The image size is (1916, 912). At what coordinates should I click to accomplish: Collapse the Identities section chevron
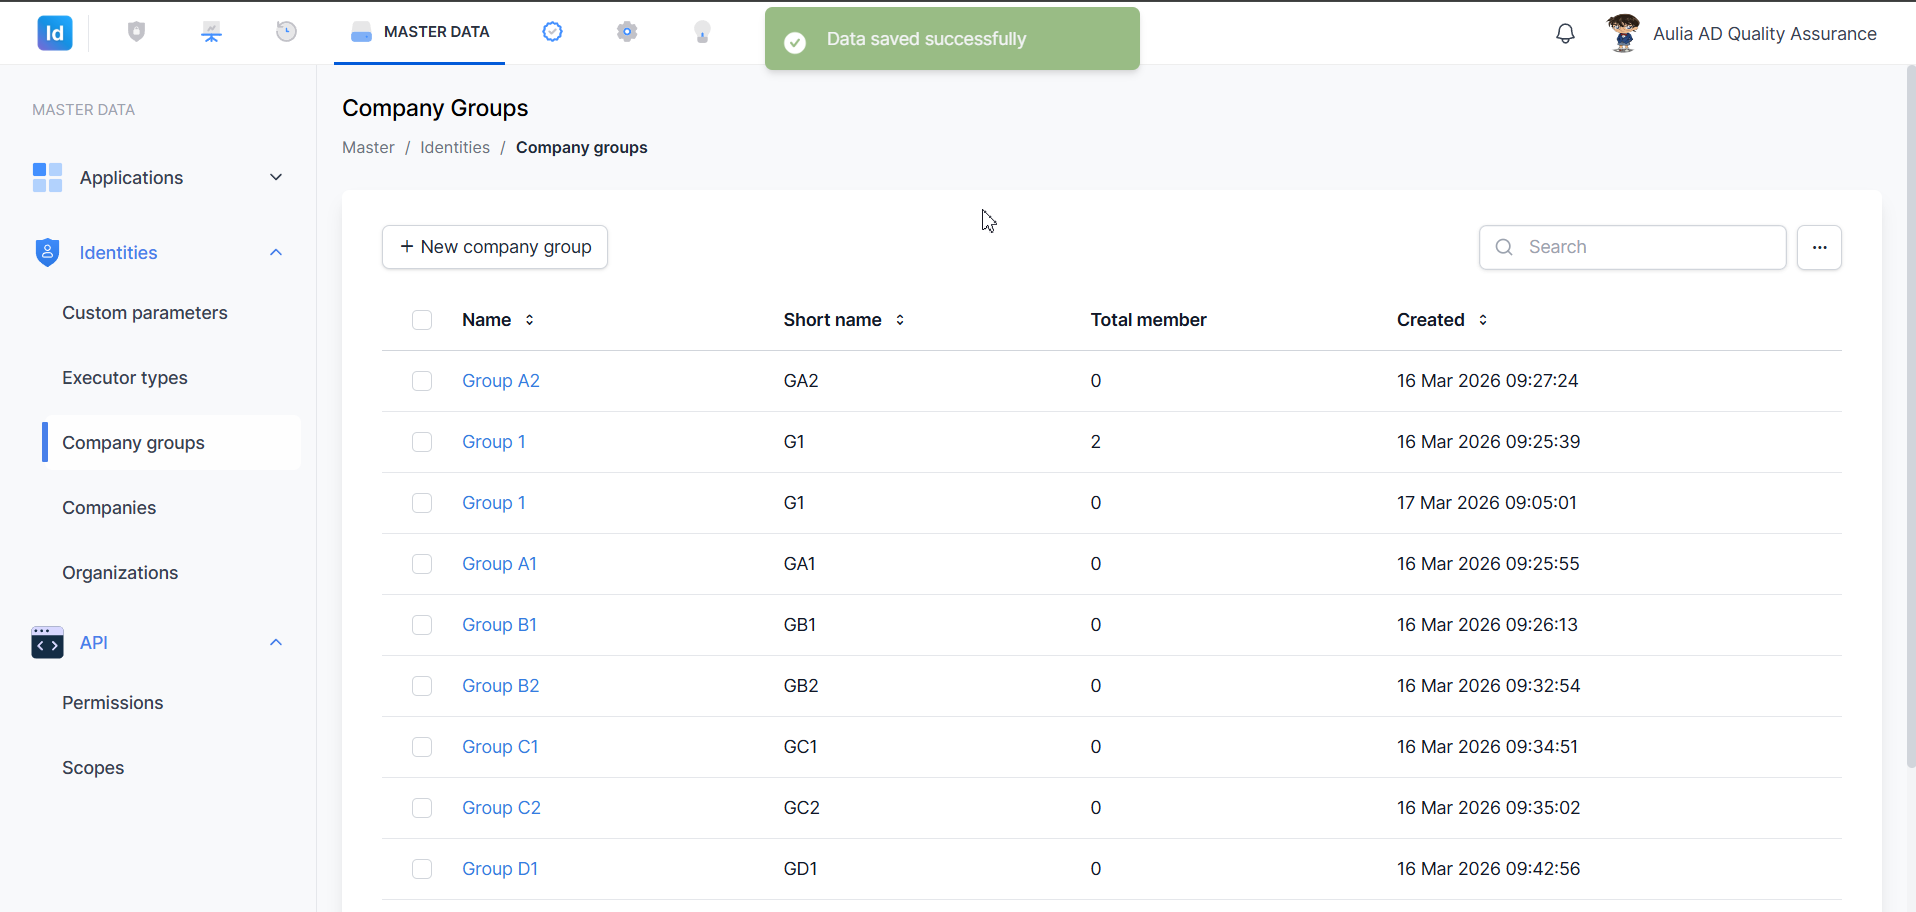point(276,252)
